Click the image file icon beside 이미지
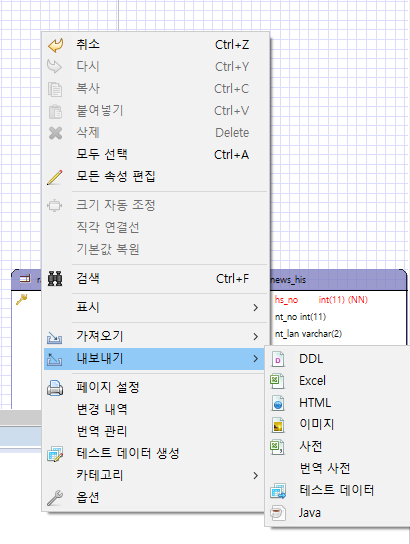 click(x=277, y=425)
